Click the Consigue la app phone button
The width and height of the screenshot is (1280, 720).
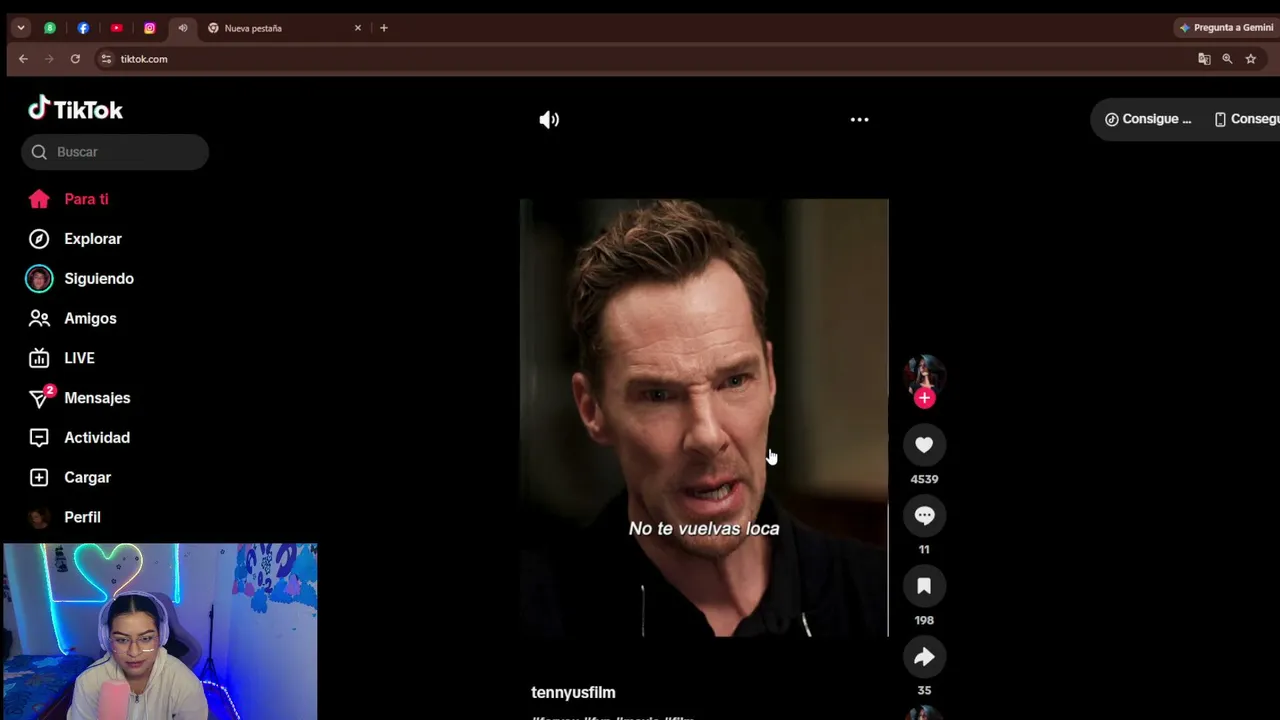point(1246,119)
